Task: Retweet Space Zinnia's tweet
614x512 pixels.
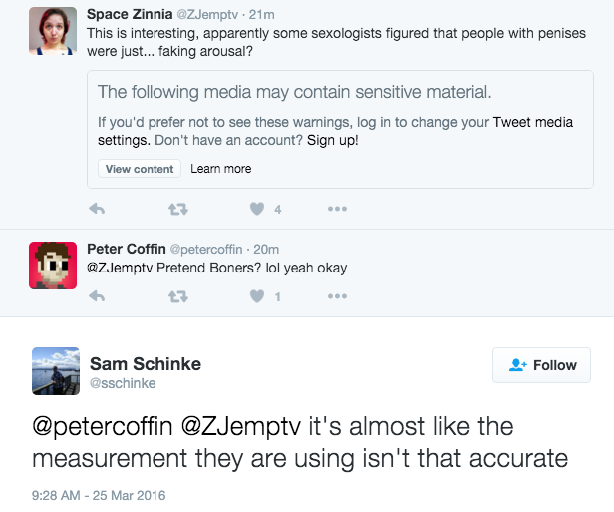Action: pos(178,209)
